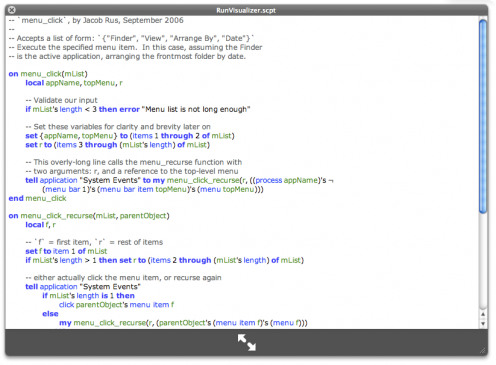496x365 pixels.
Task: Click the 'set r to (items 3 through' line
Action: click(x=118, y=145)
